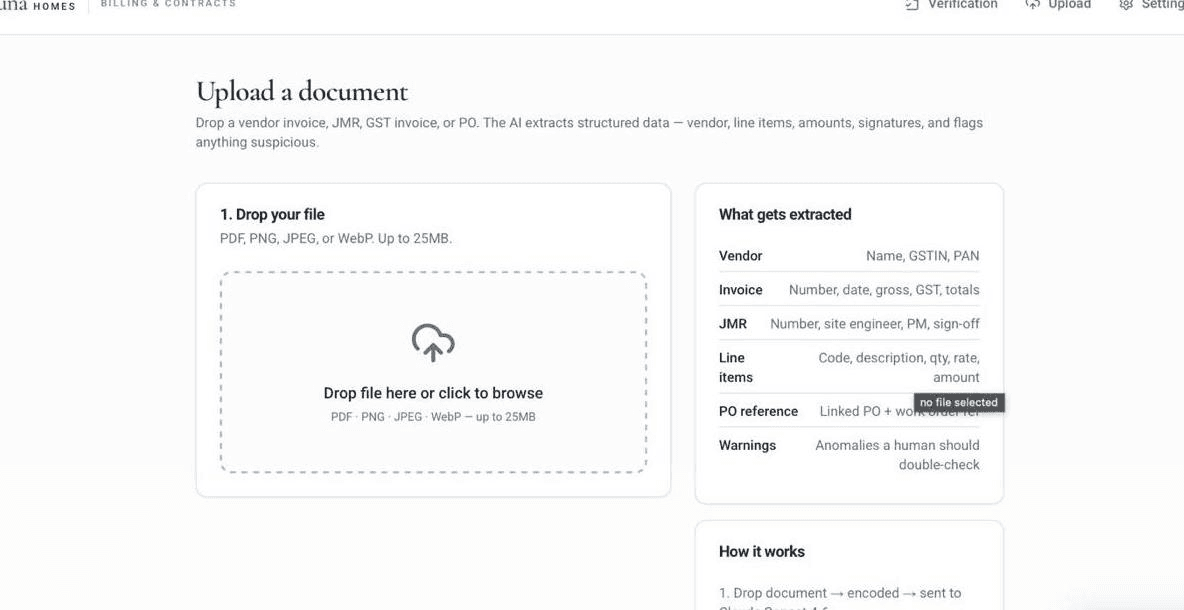Click '1. Drop document → encoded → sent to' step text
The width and height of the screenshot is (1184, 610).
point(840,593)
